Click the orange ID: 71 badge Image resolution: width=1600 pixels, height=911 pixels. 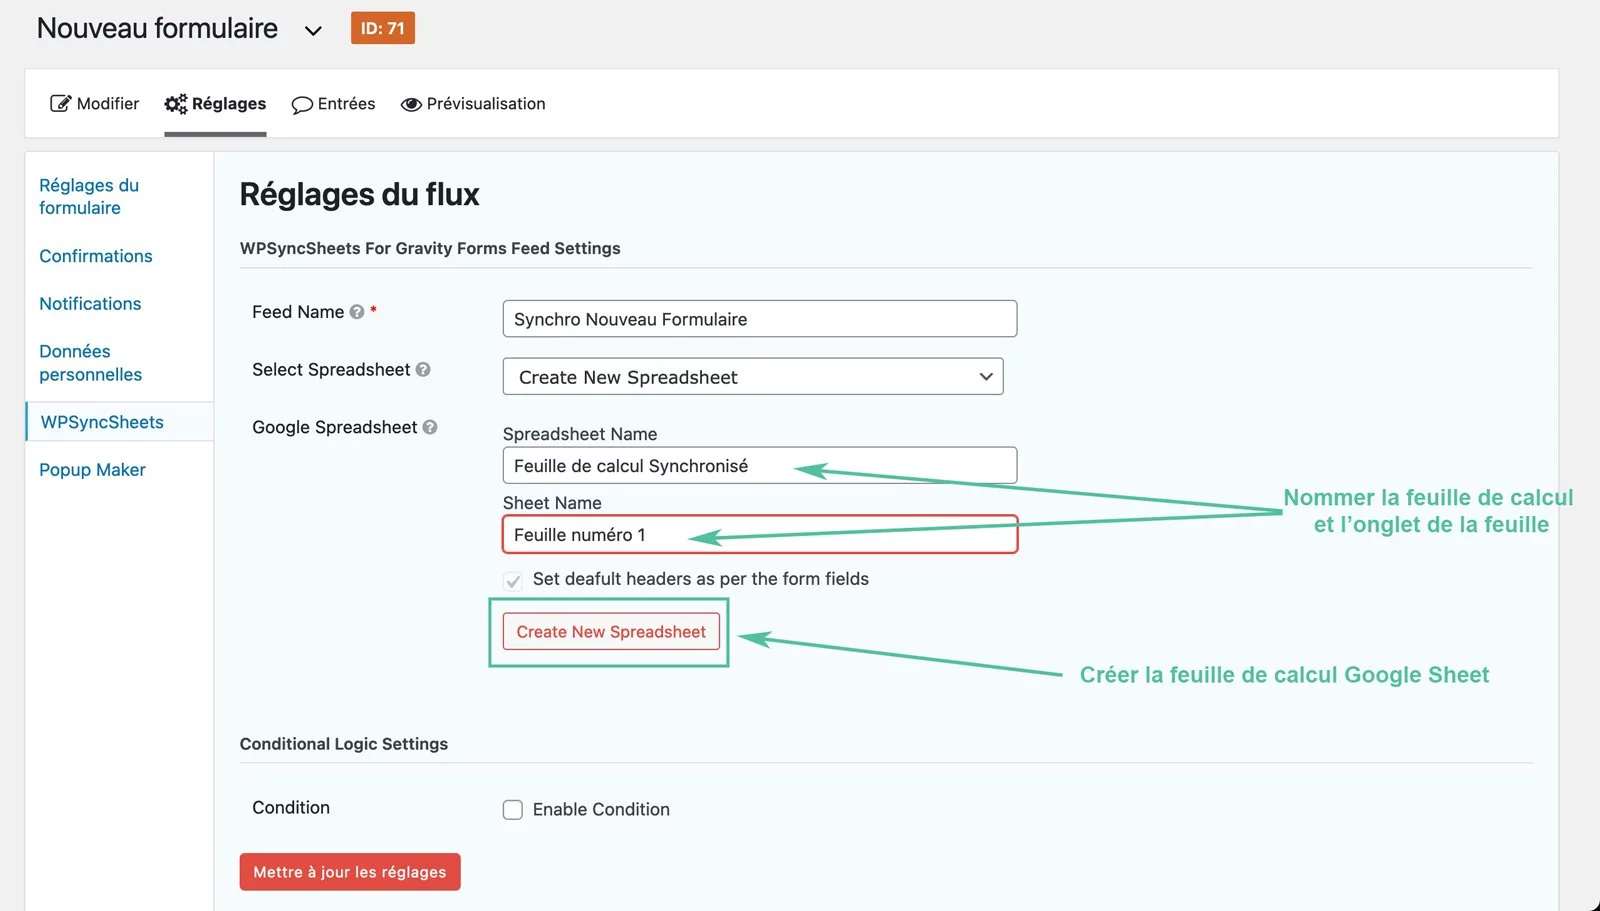click(x=382, y=28)
